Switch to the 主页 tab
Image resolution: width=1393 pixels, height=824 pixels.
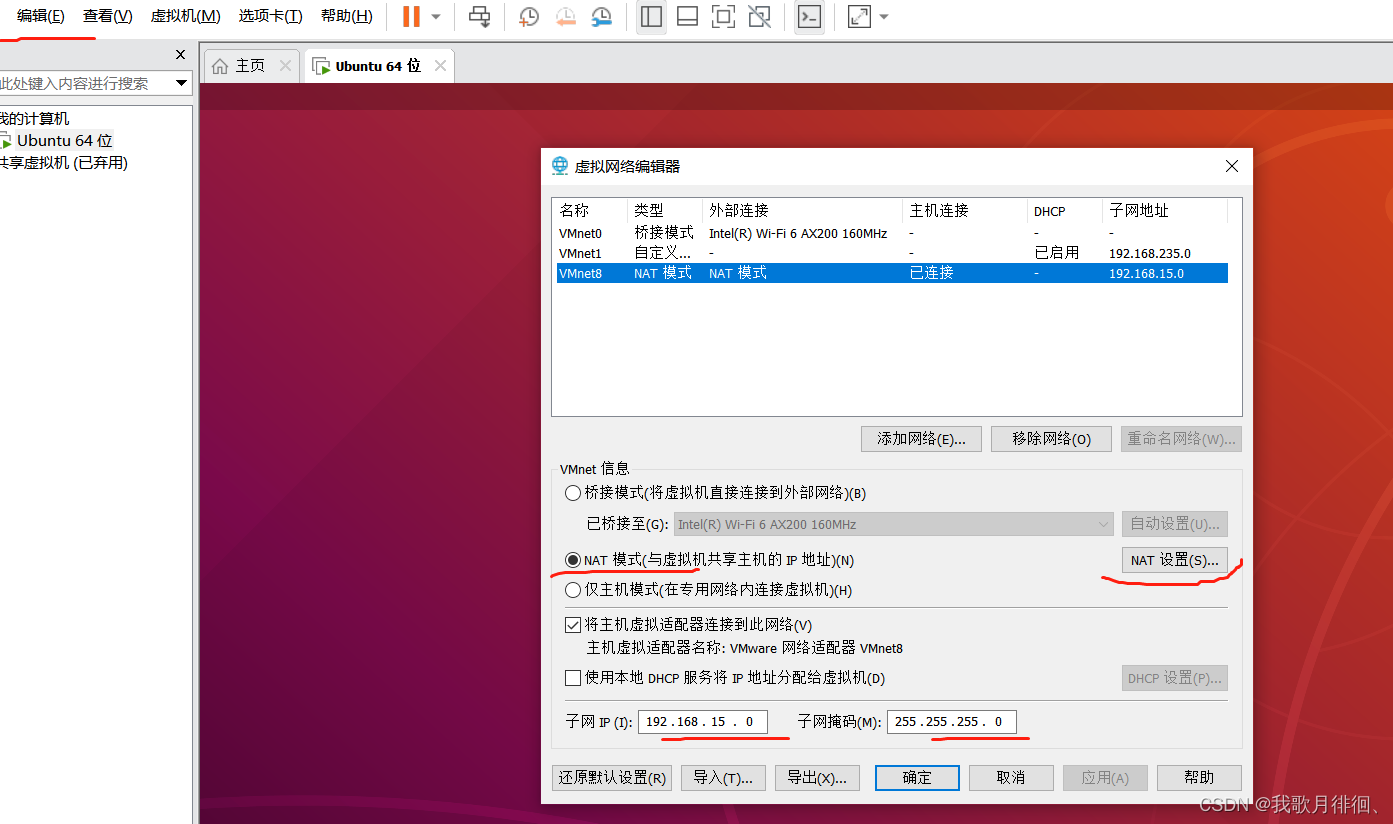[250, 64]
